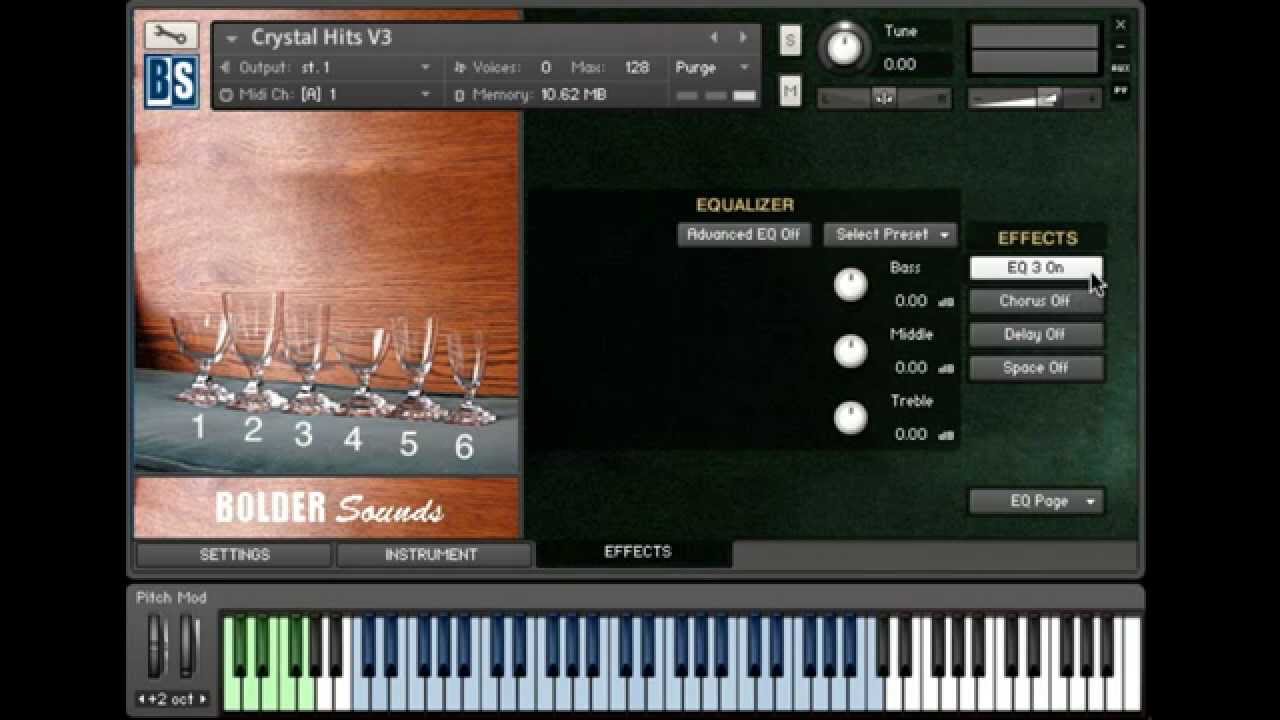Toggle the Mute M button

pyautogui.click(x=790, y=91)
